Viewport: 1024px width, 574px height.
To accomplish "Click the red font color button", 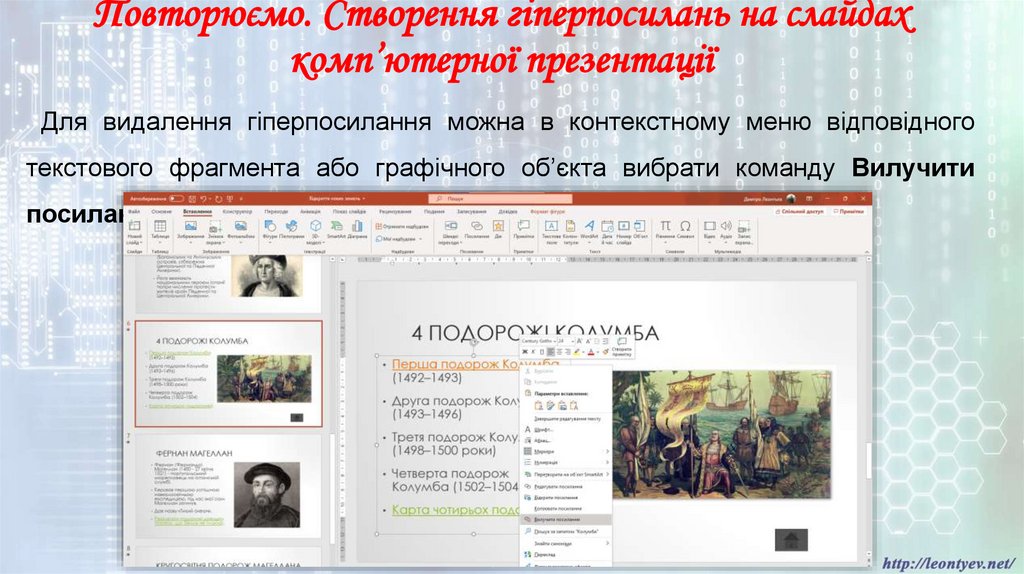I will click(x=592, y=352).
